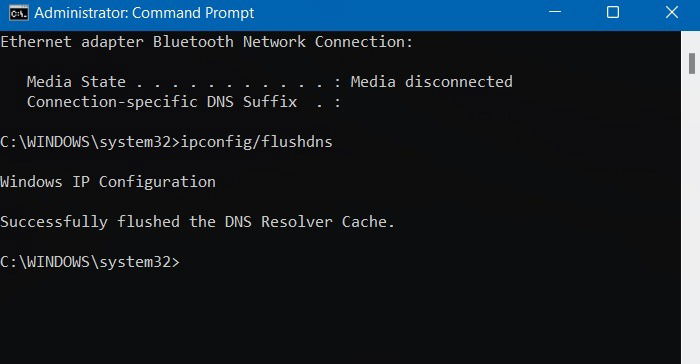This screenshot has height=364, width=700.
Task: Click the word 'Bluetooth' in the adapter heading
Action: click(x=193, y=42)
